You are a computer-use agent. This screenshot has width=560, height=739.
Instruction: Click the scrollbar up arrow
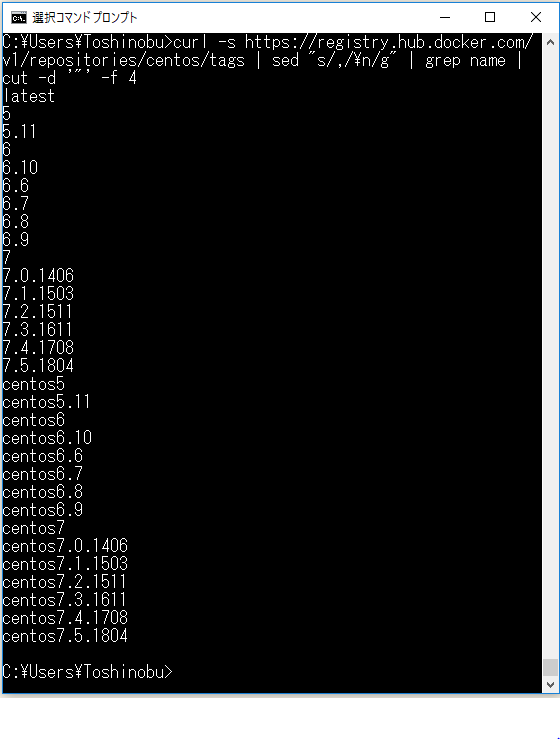[550, 42]
